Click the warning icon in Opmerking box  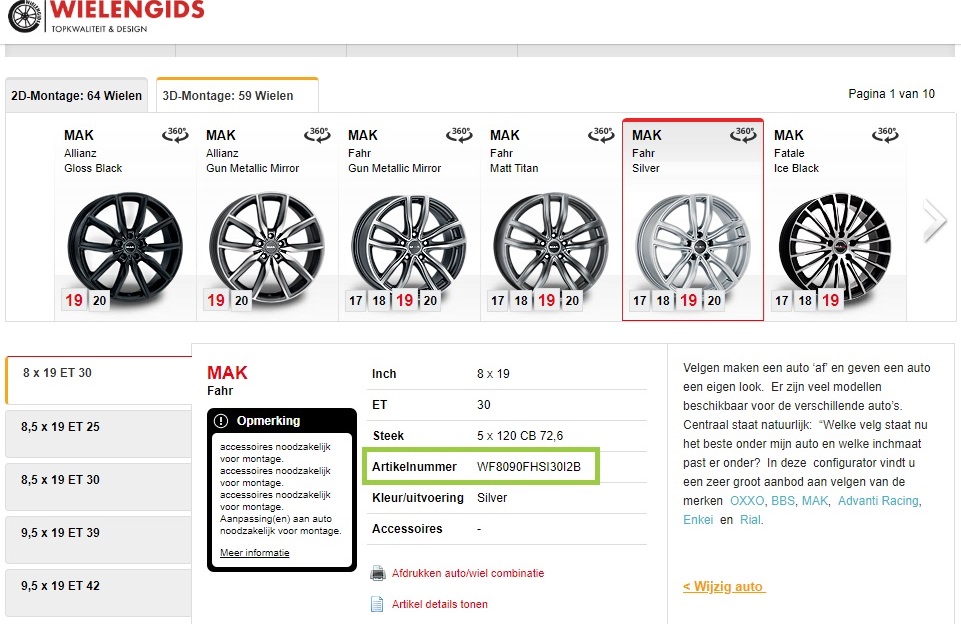tap(221, 421)
